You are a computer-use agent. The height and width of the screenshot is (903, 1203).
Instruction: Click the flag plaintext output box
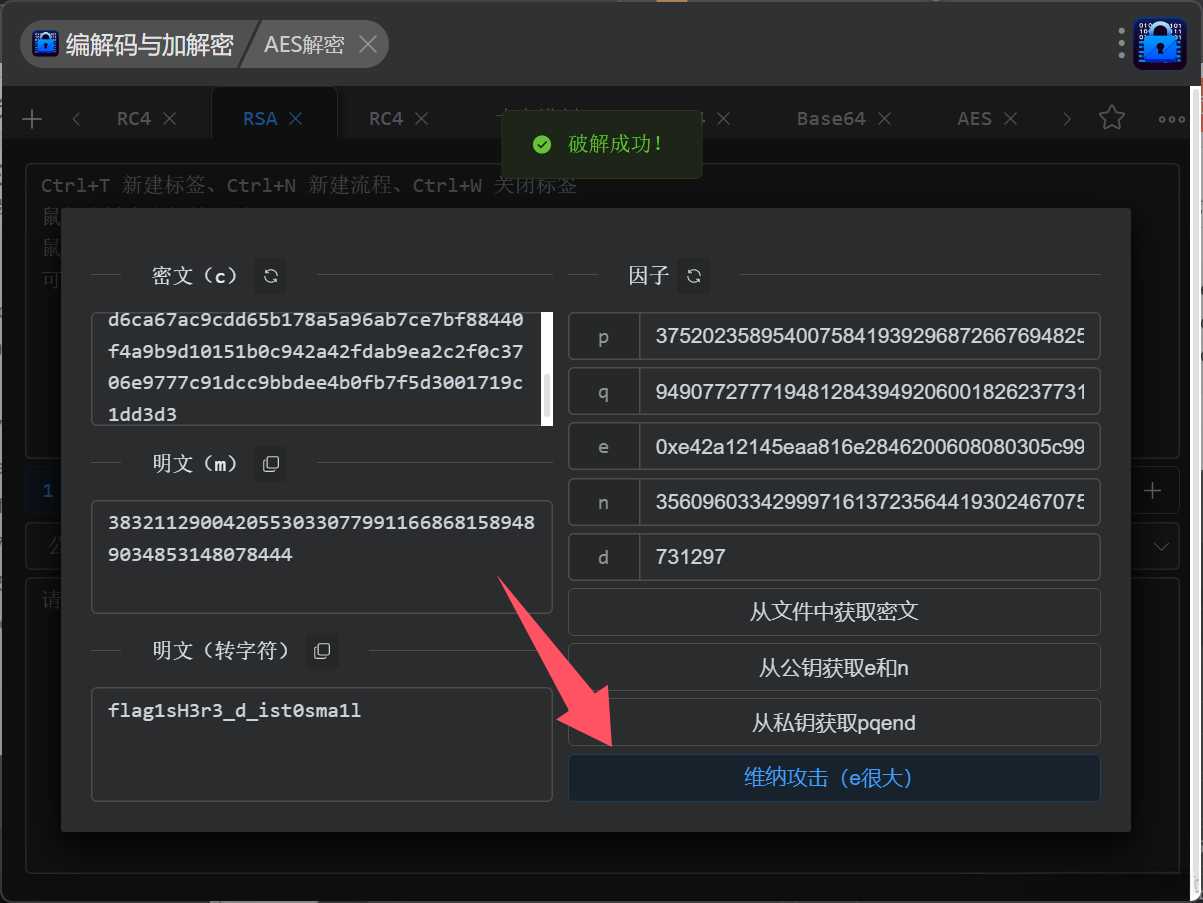[x=322, y=744]
